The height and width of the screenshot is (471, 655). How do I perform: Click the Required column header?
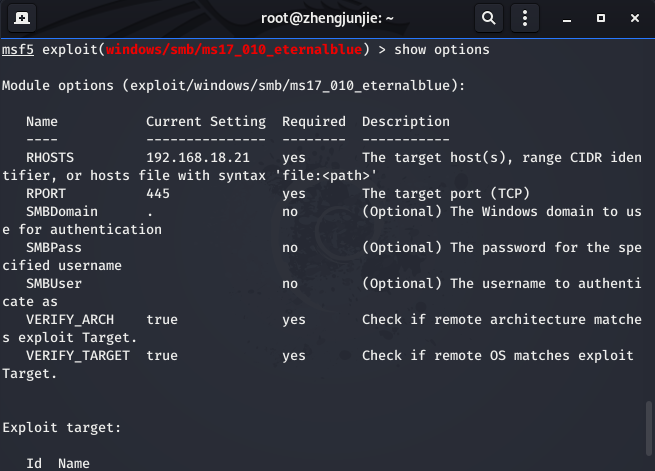(314, 122)
